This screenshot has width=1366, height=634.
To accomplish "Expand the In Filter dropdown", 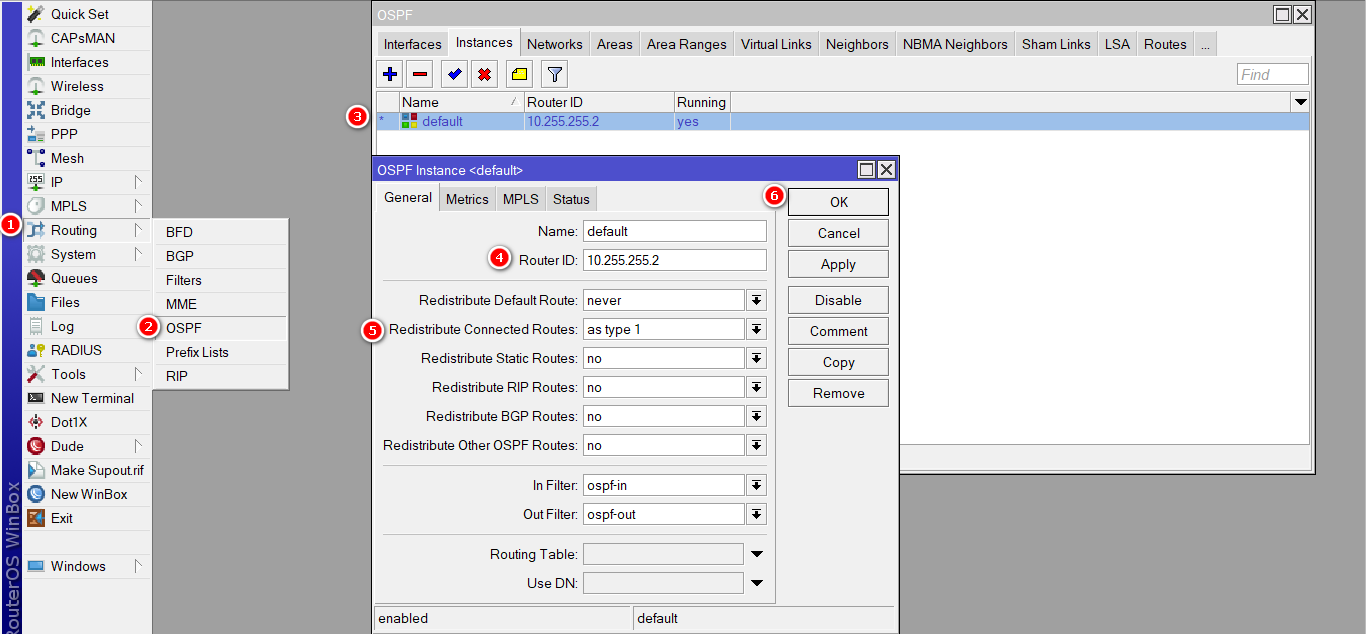I will click(x=756, y=485).
